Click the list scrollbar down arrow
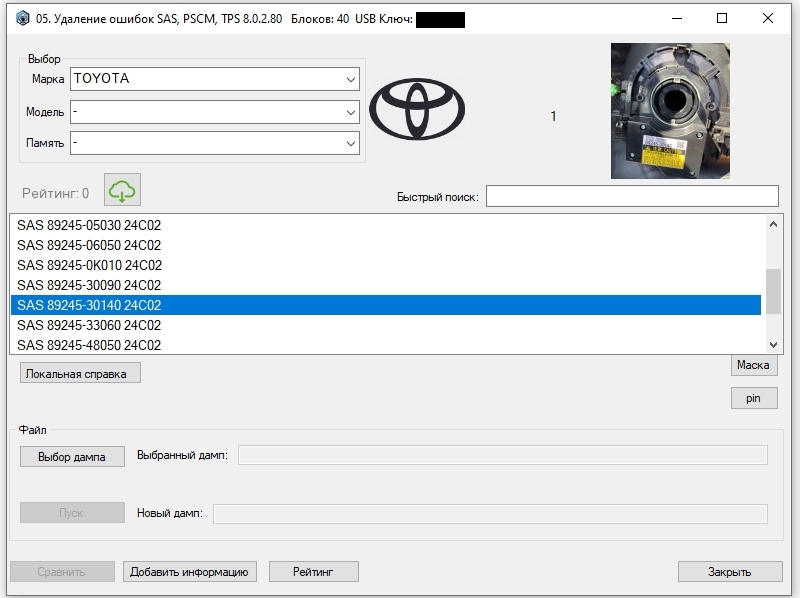Viewport: 800px width, 598px height. [773, 345]
